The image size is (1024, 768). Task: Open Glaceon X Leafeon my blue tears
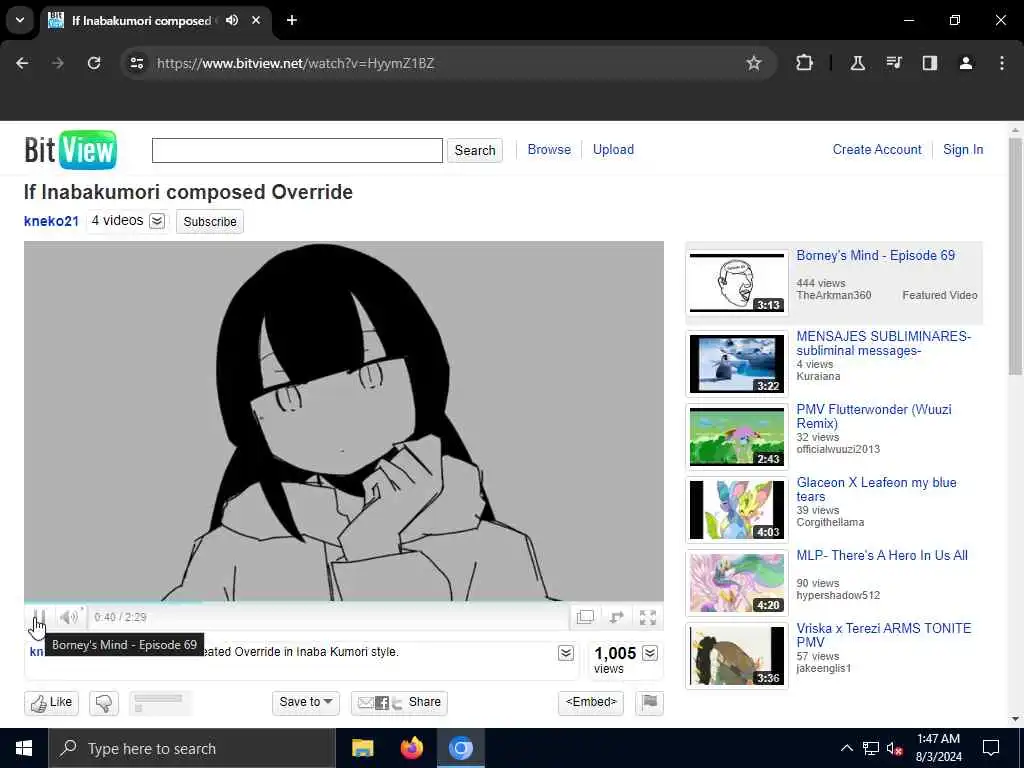[x=876, y=489]
